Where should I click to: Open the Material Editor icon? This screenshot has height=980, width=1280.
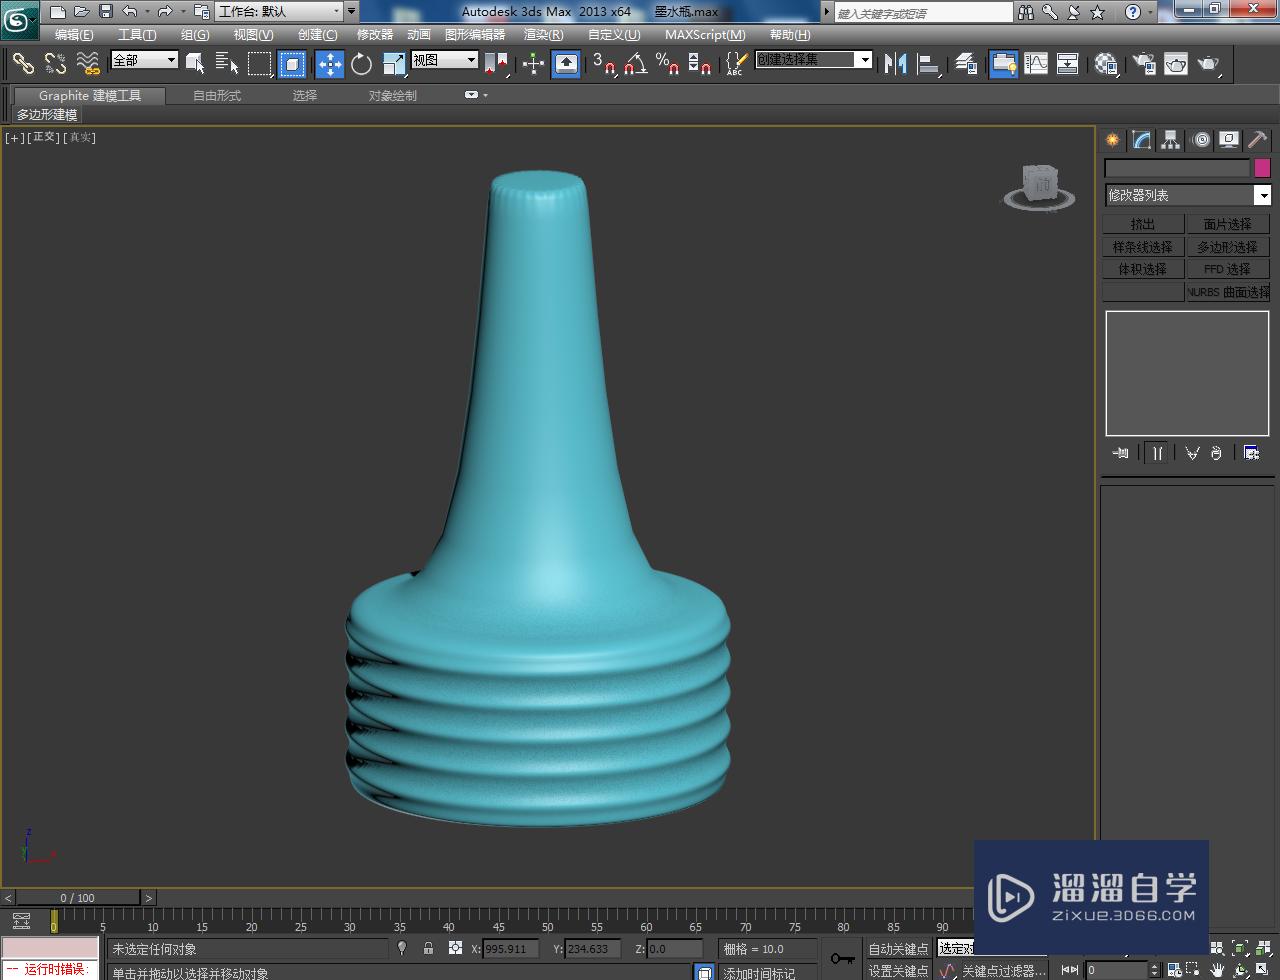tap(1105, 64)
